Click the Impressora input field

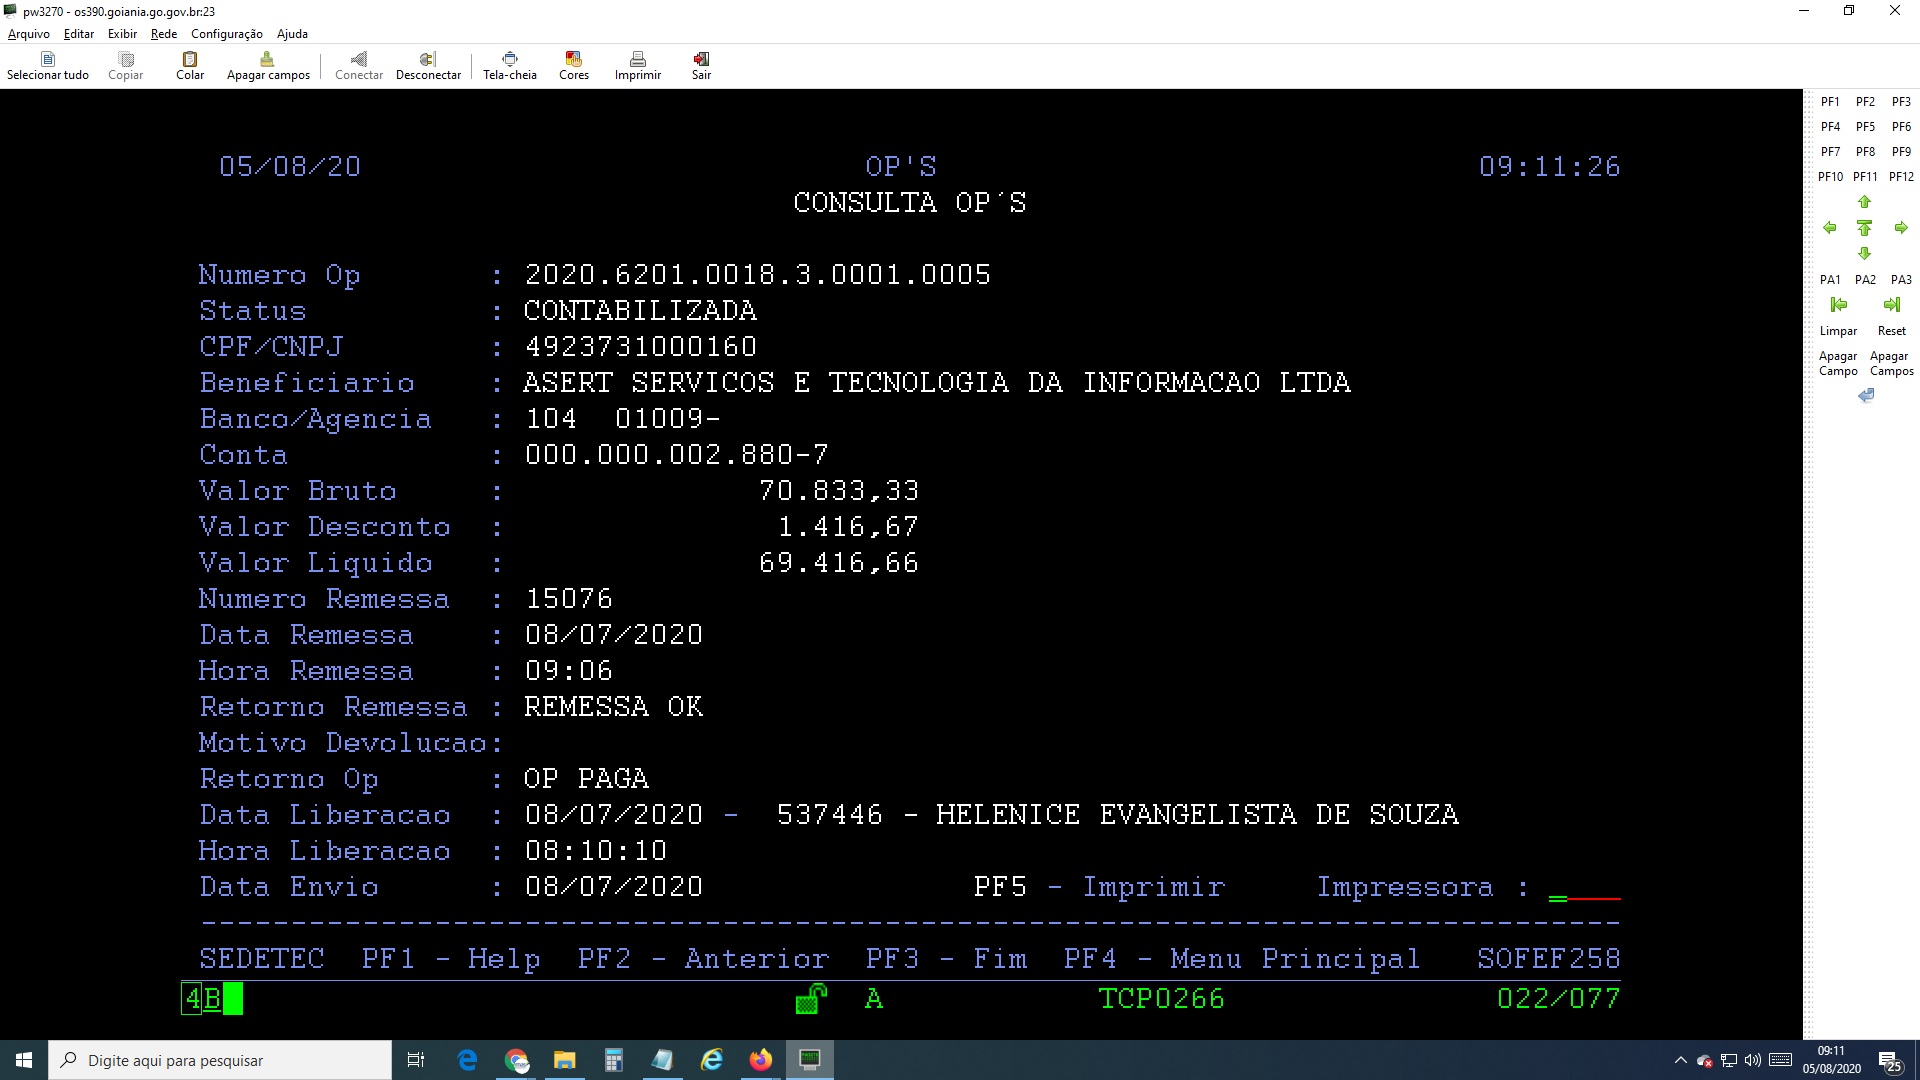[1584, 888]
